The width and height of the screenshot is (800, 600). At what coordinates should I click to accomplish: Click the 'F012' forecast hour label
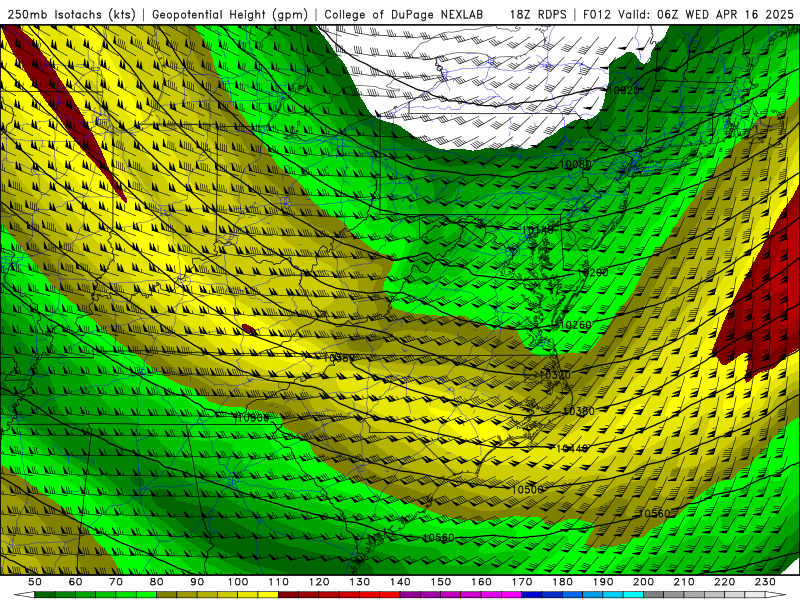[x=597, y=14]
